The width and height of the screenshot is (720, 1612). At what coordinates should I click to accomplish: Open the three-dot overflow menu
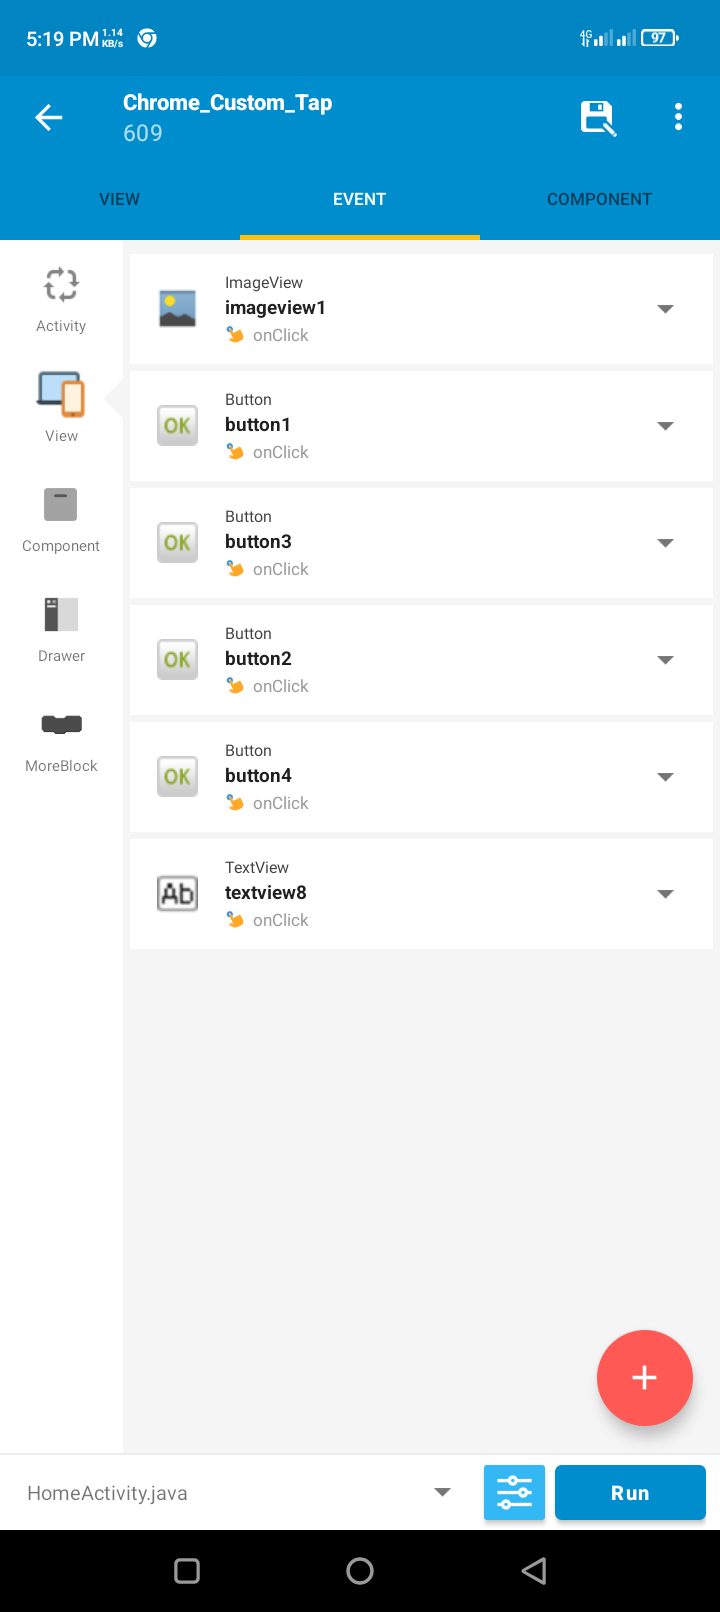(678, 117)
